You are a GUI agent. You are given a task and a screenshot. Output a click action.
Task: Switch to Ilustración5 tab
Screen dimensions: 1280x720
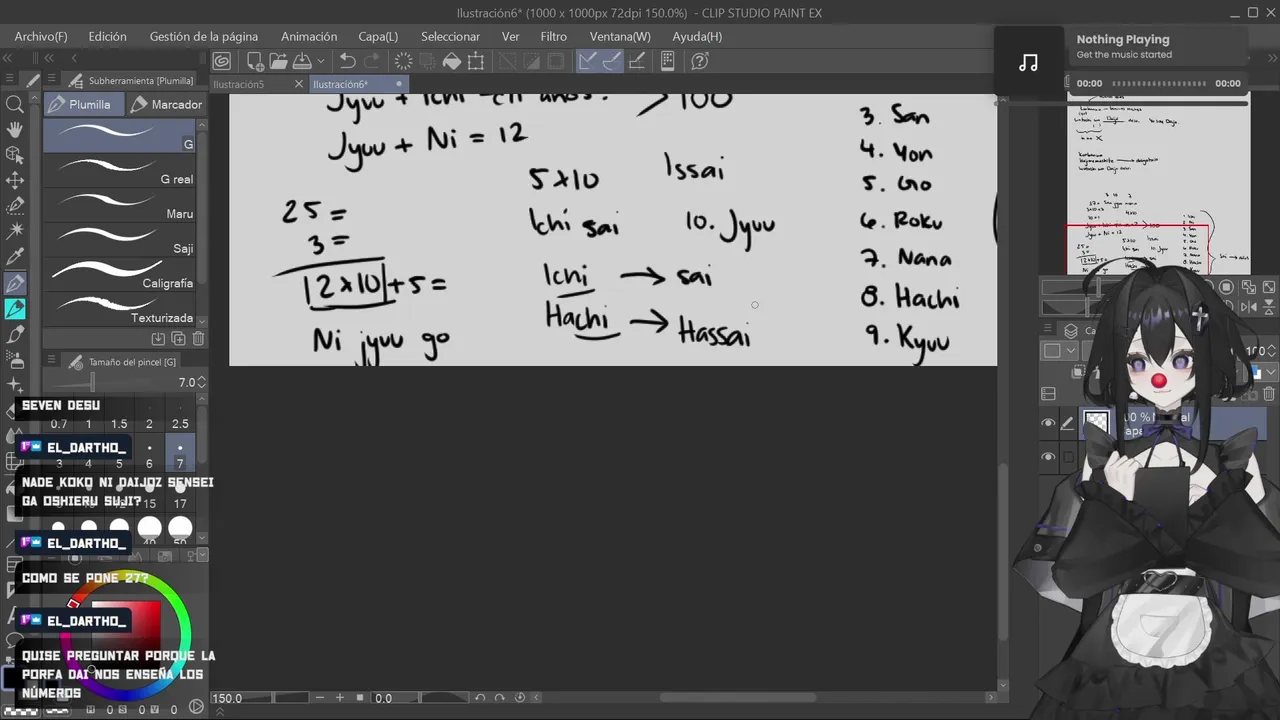(x=240, y=84)
